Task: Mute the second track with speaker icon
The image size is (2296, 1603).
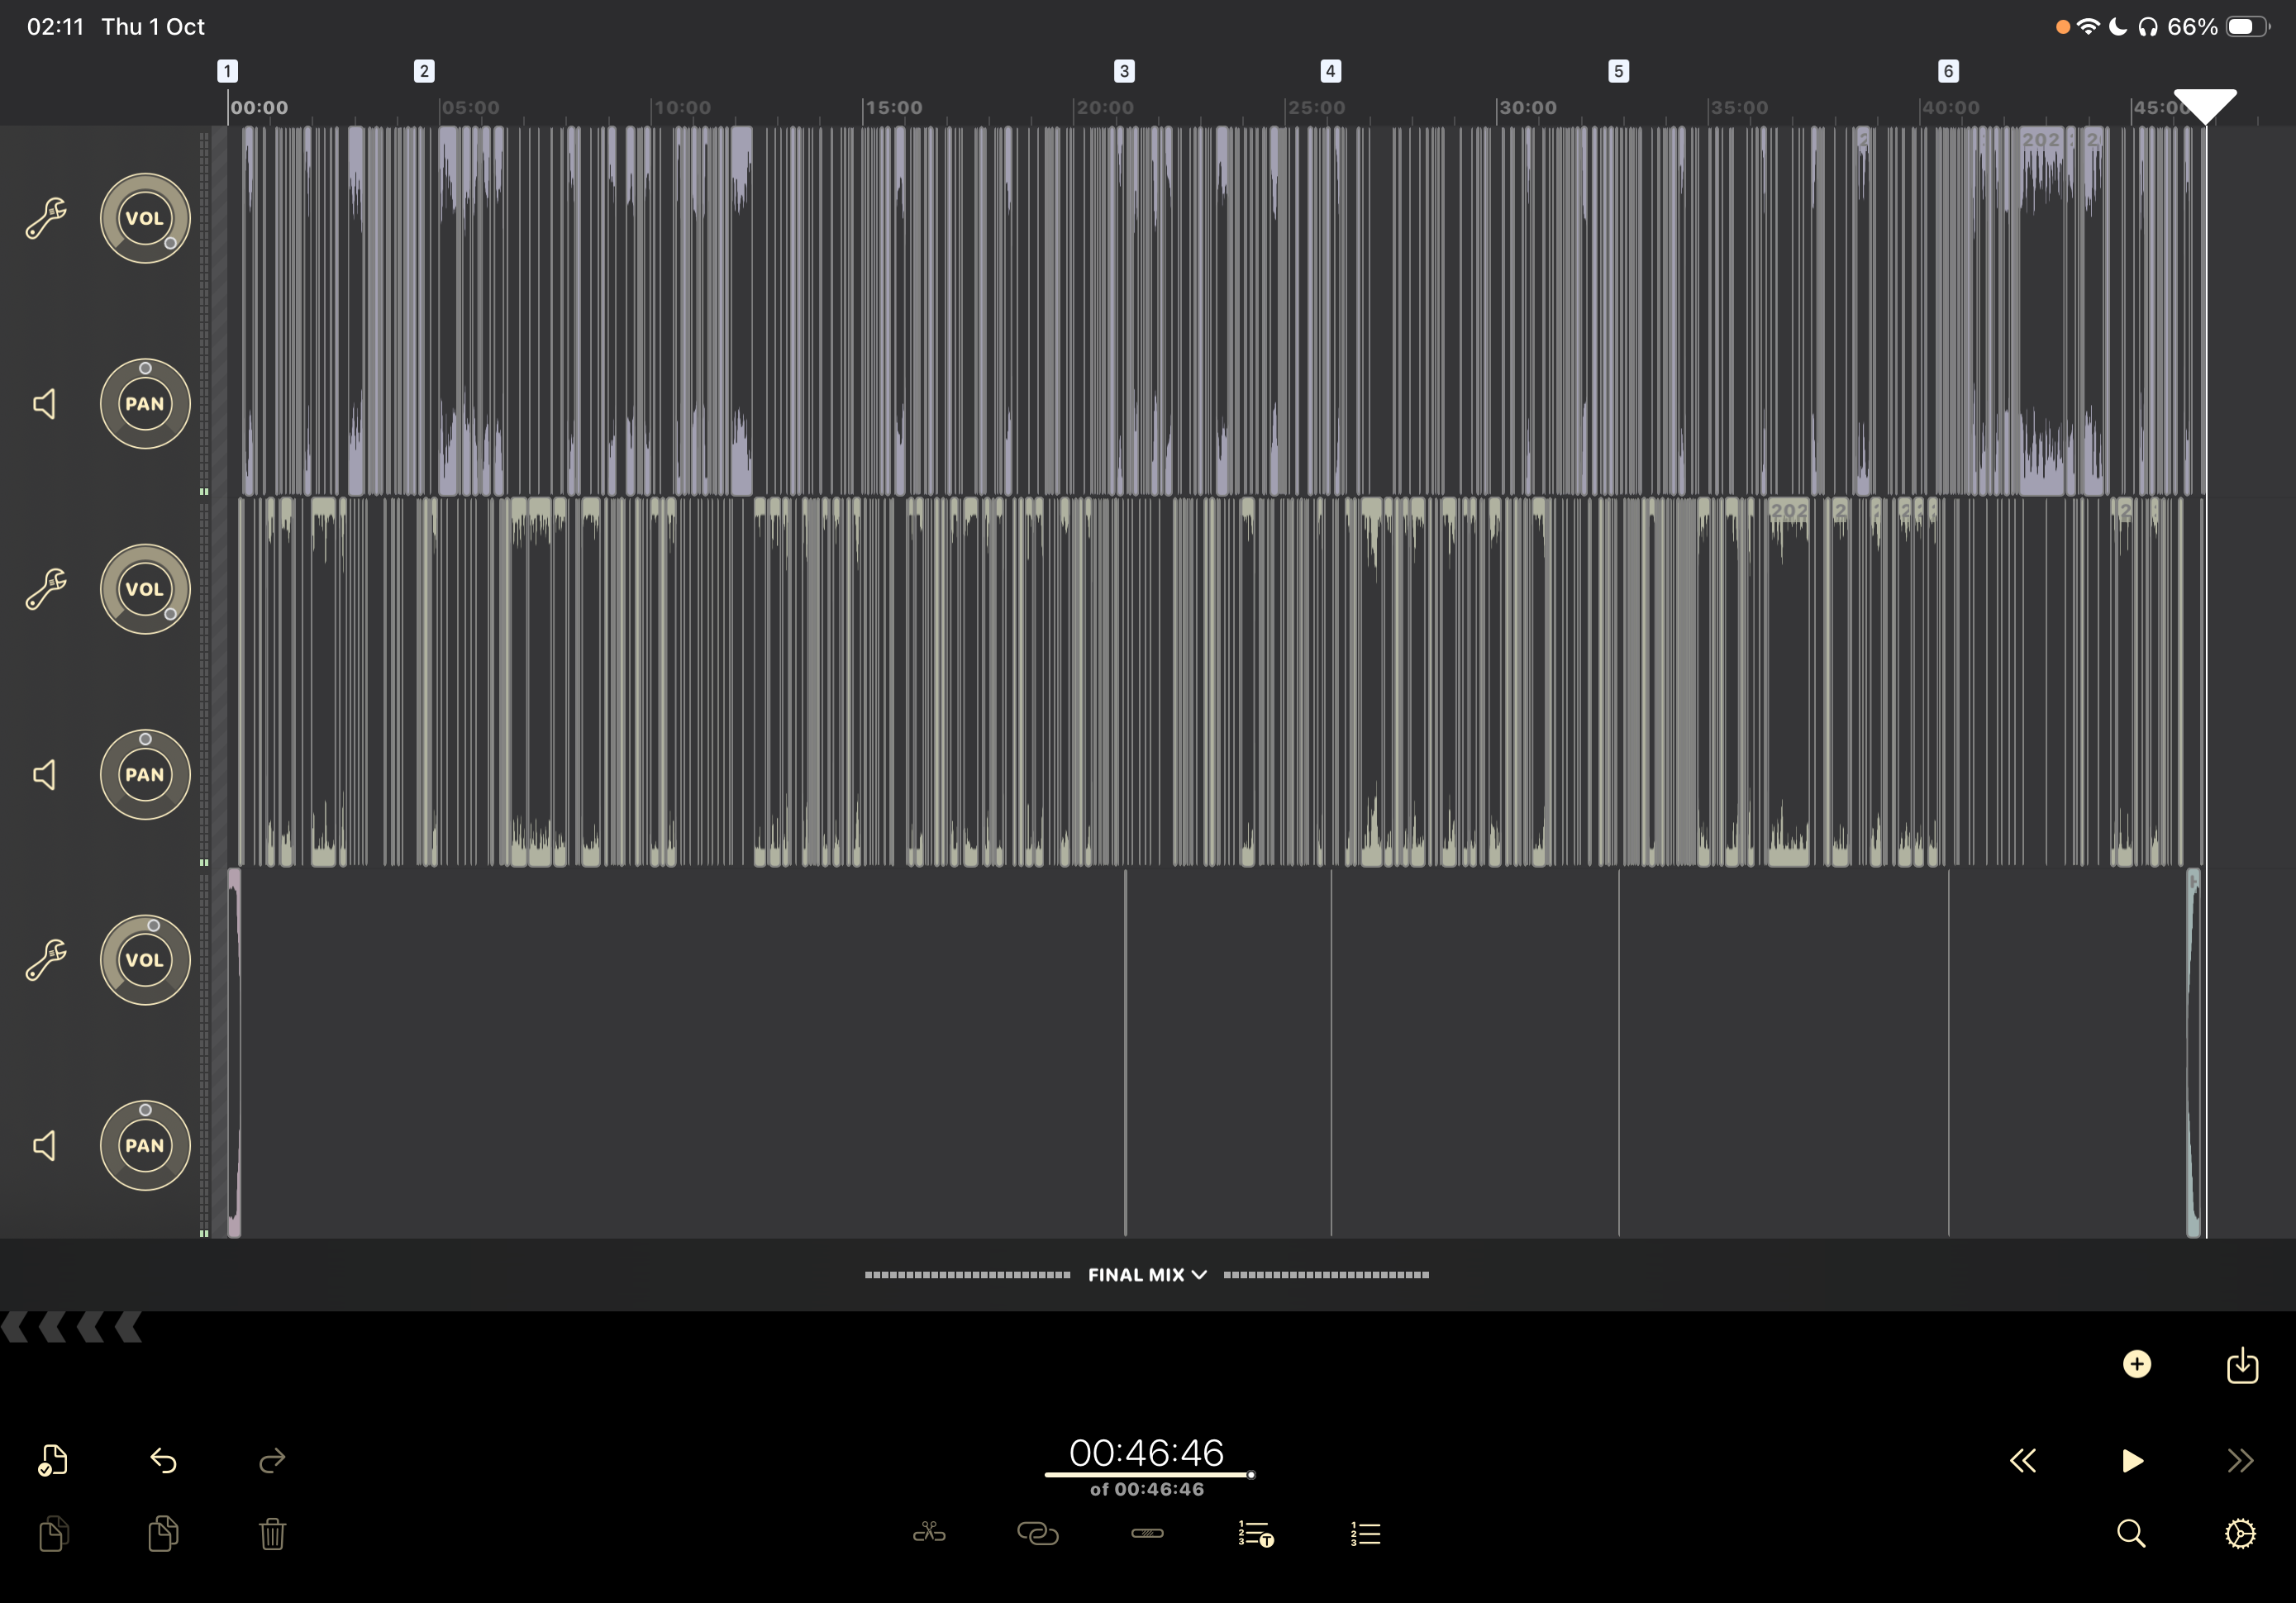Action: 45,775
